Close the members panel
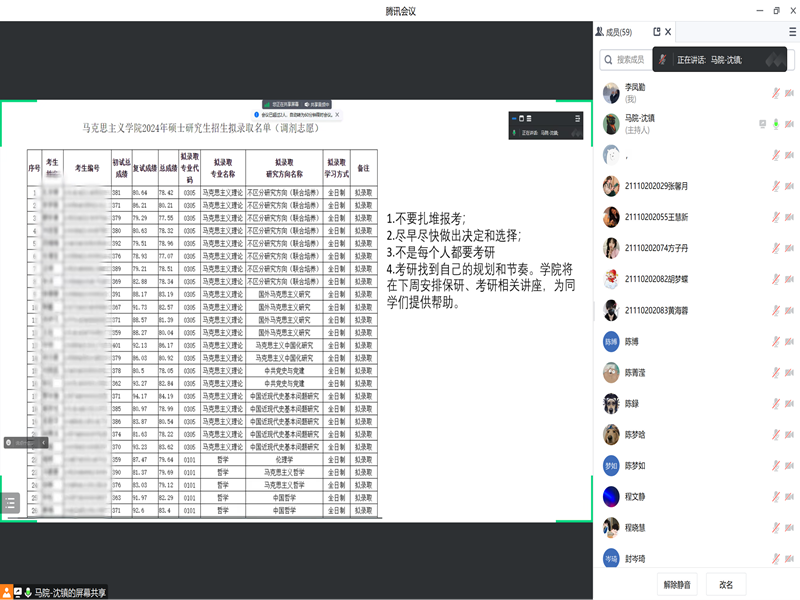 pos(668,32)
